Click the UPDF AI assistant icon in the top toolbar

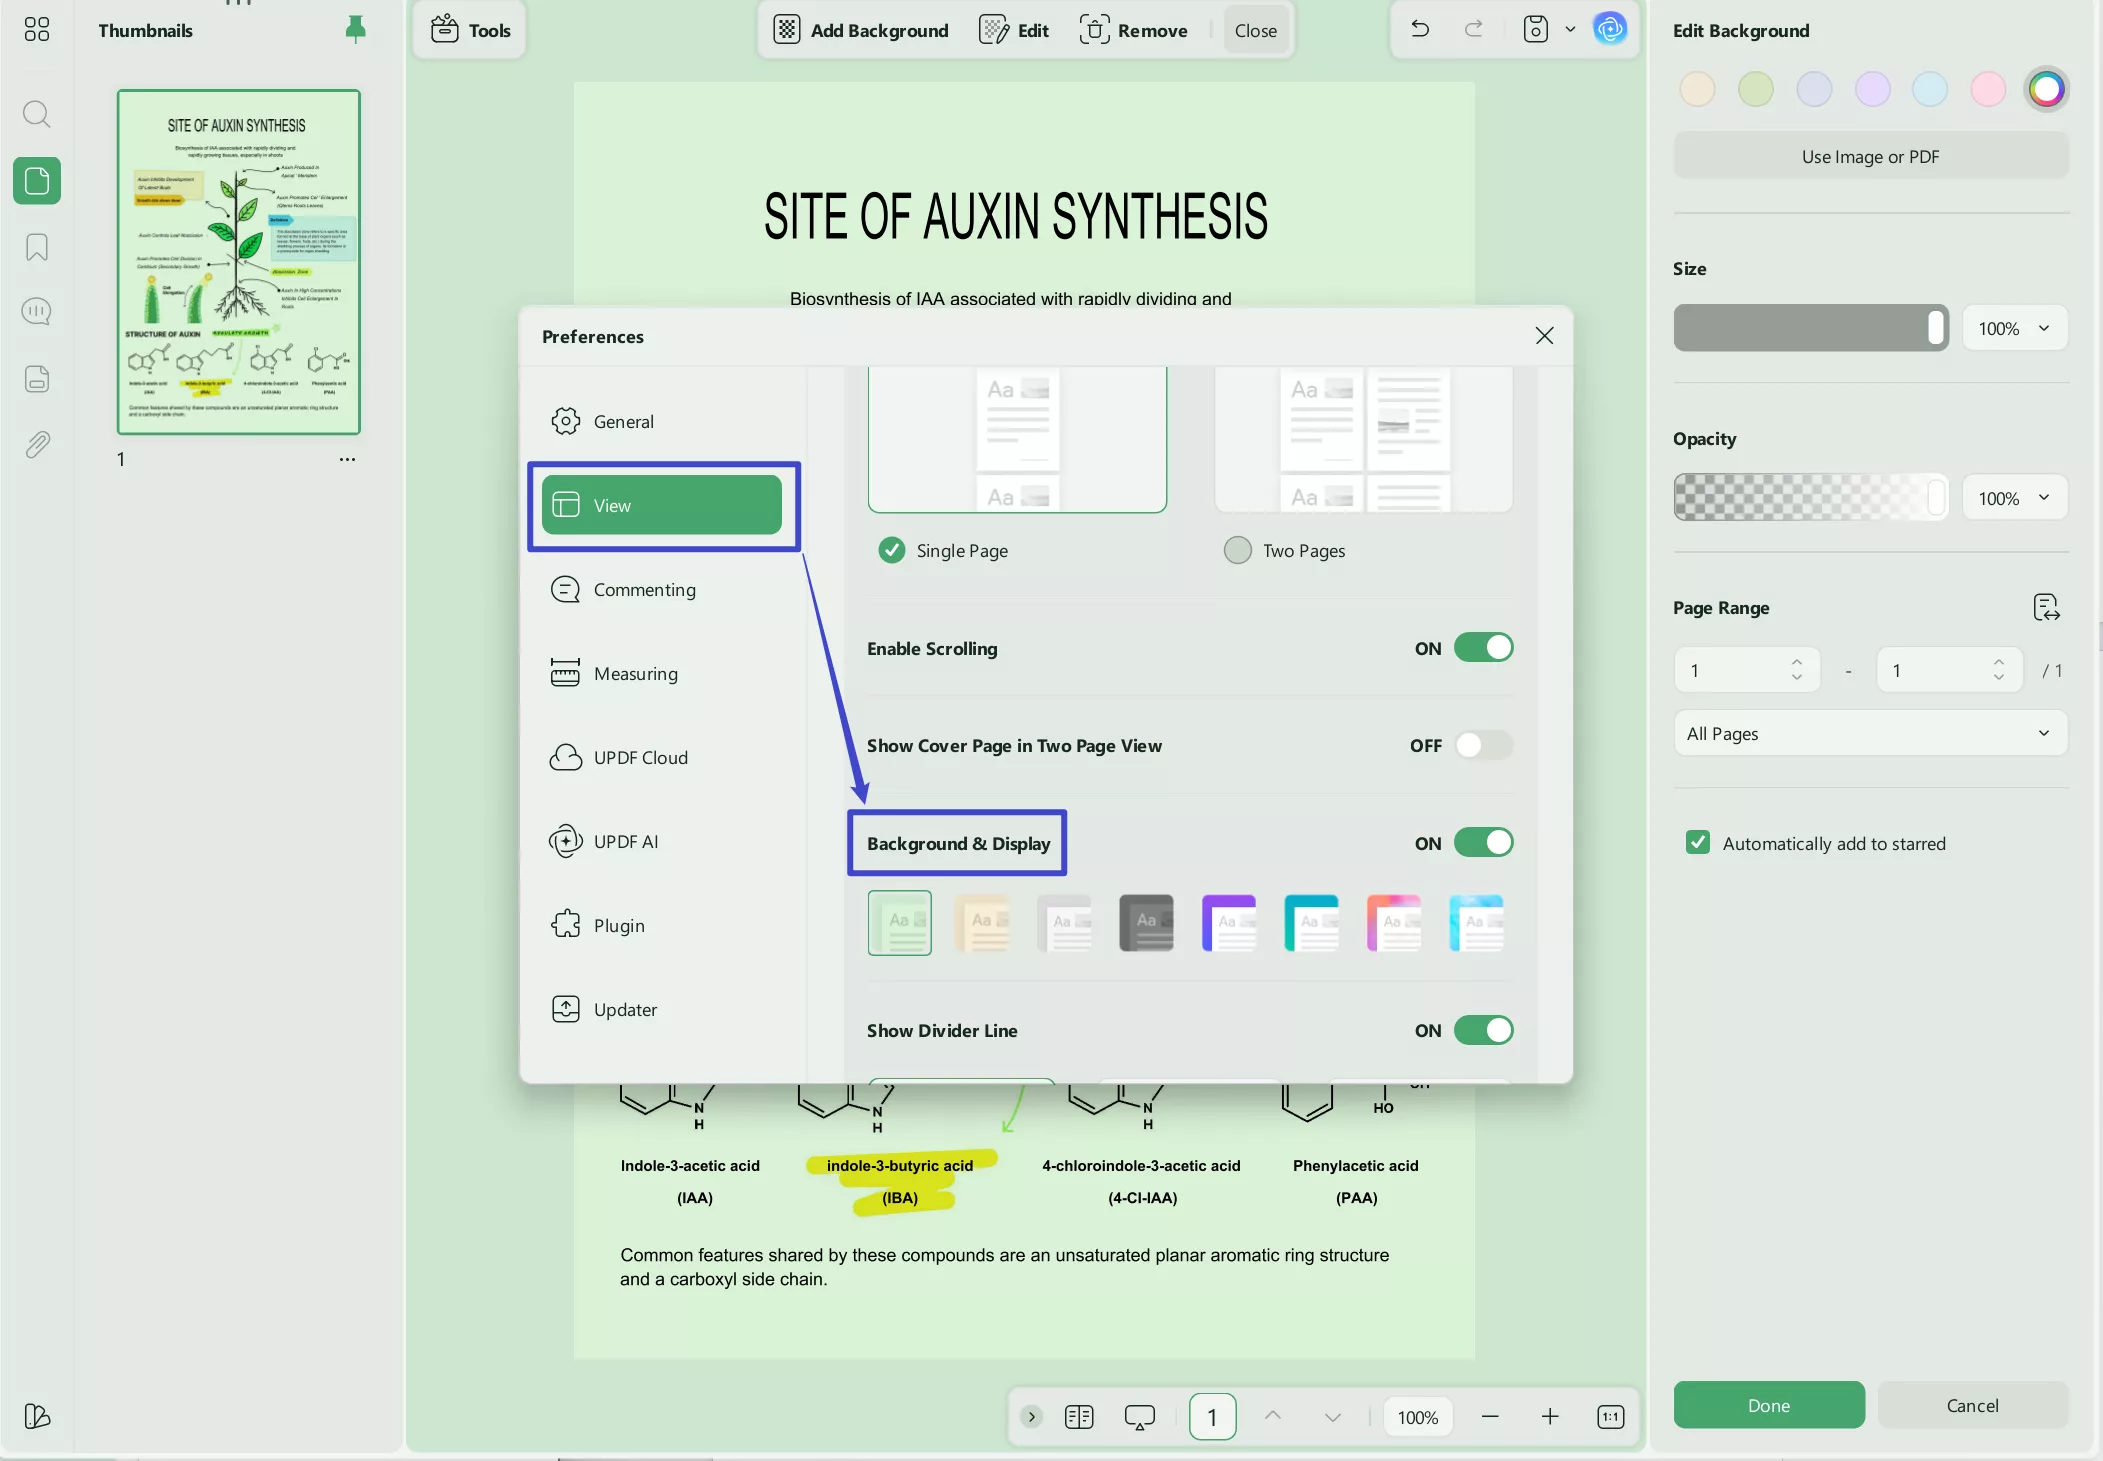coord(1609,30)
